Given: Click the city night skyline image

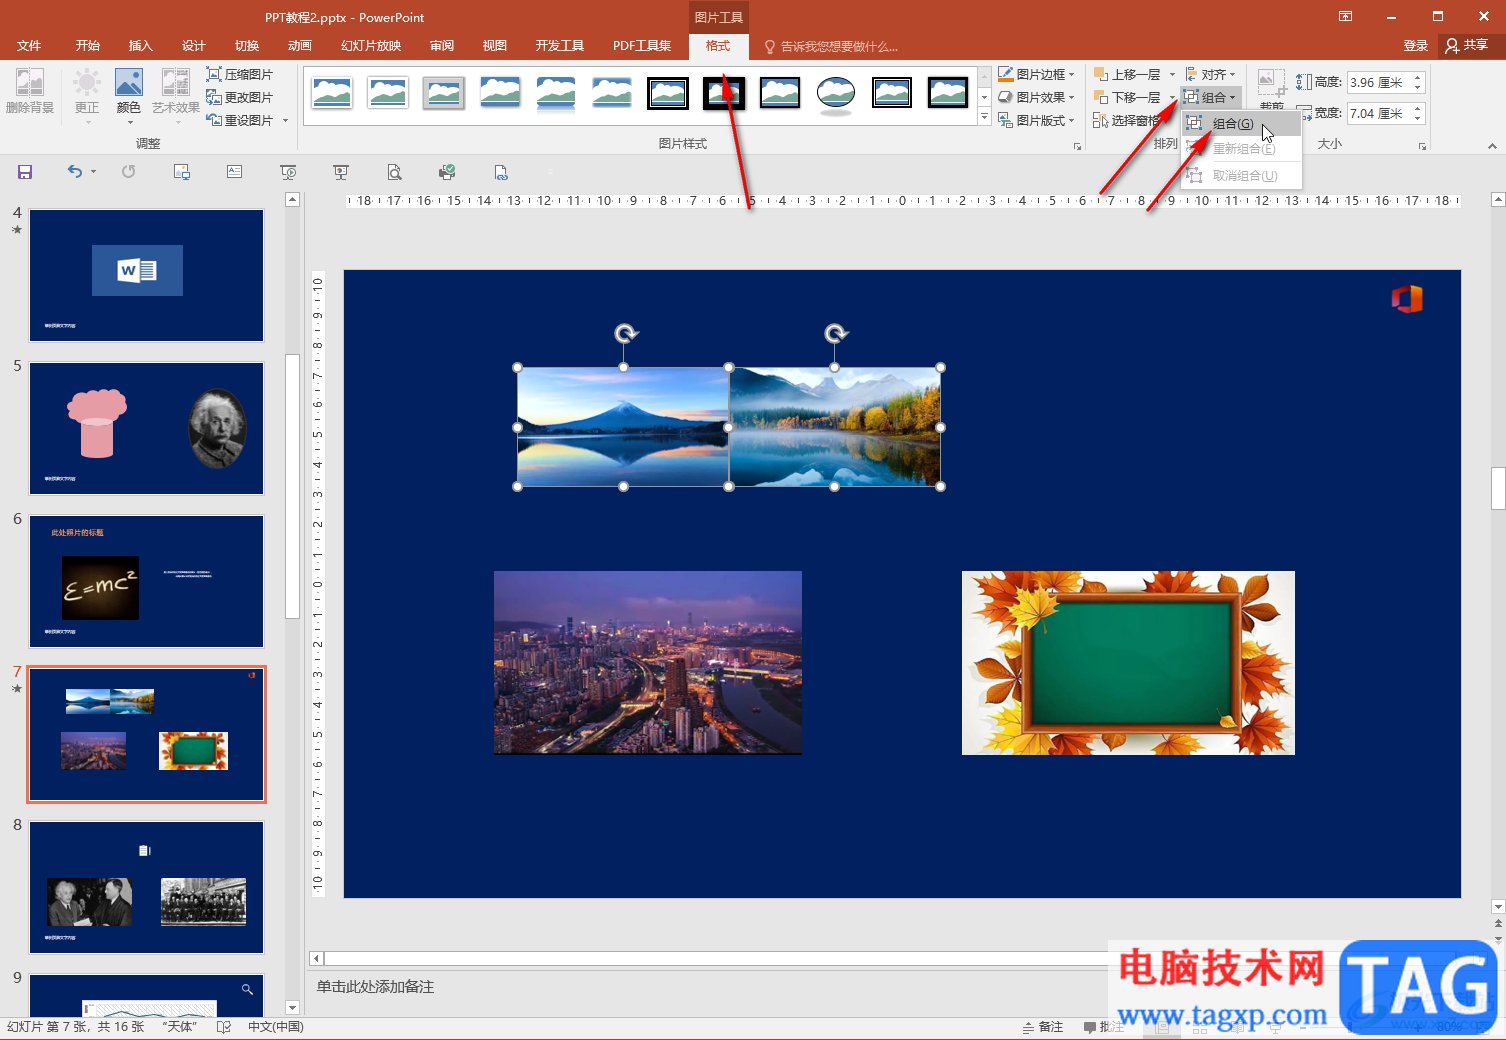Looking at the screenshot, I should tap(648, 662).
